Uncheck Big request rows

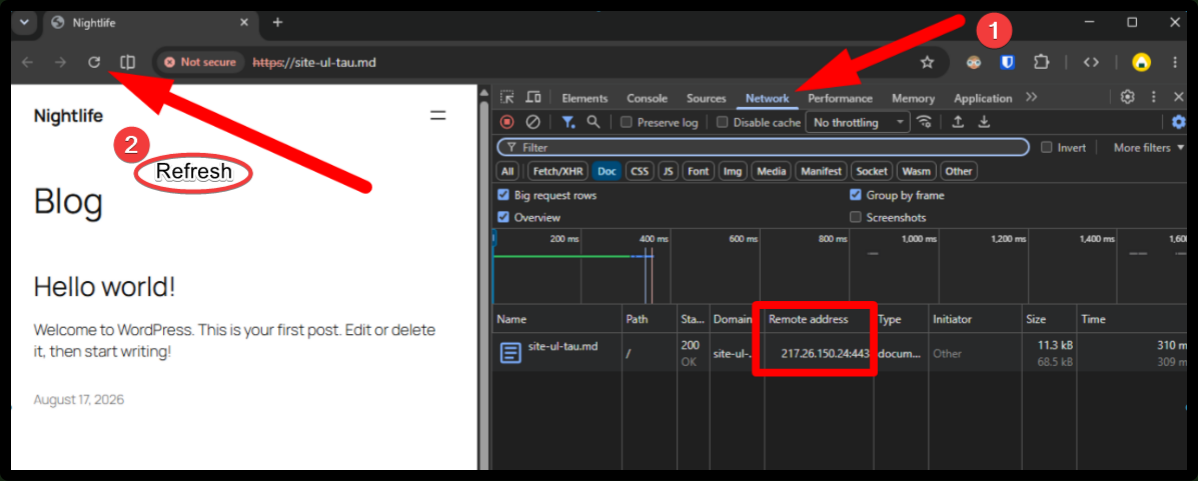click(503, 195)
